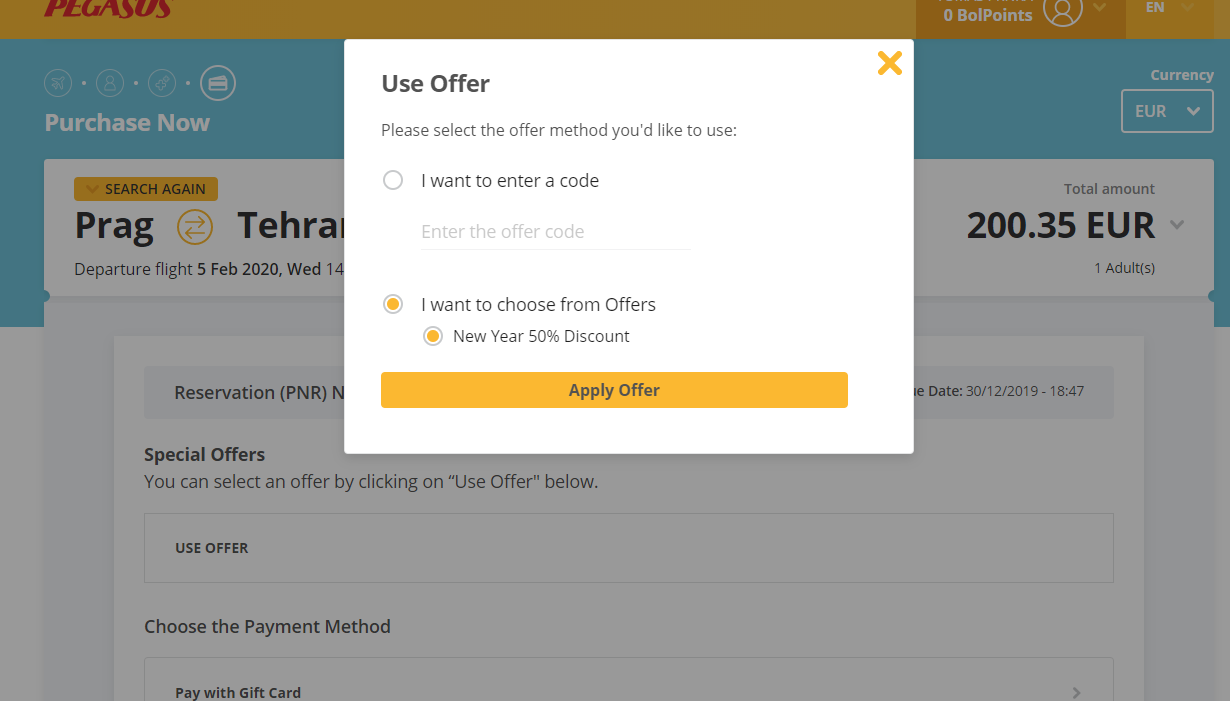
Task: Click the flight step airplane icon
Action: tap(58, 82)
